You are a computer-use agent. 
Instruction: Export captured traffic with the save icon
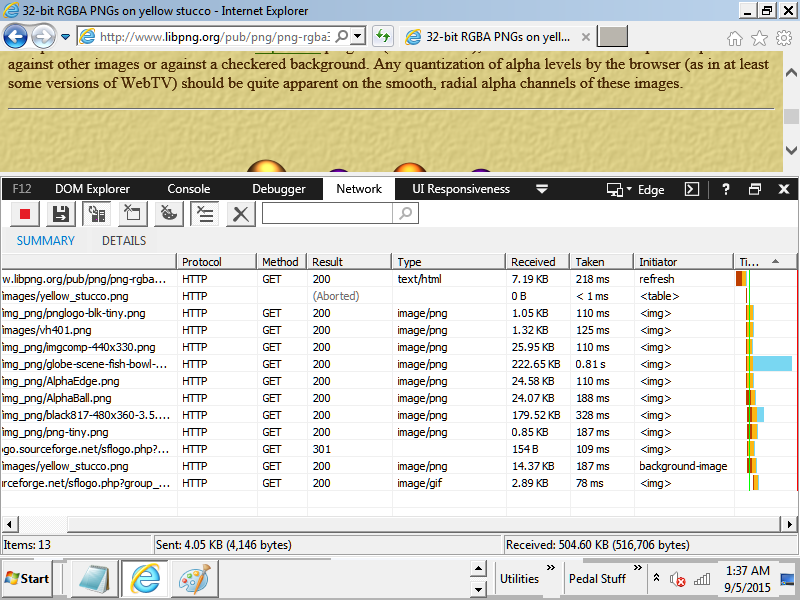pos(61,214)
